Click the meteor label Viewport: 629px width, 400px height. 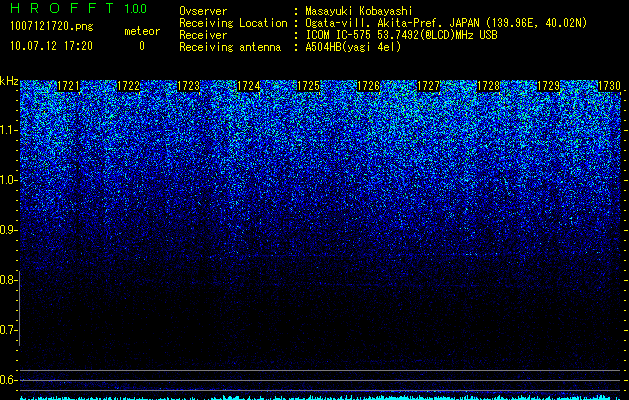coord(142,31)
